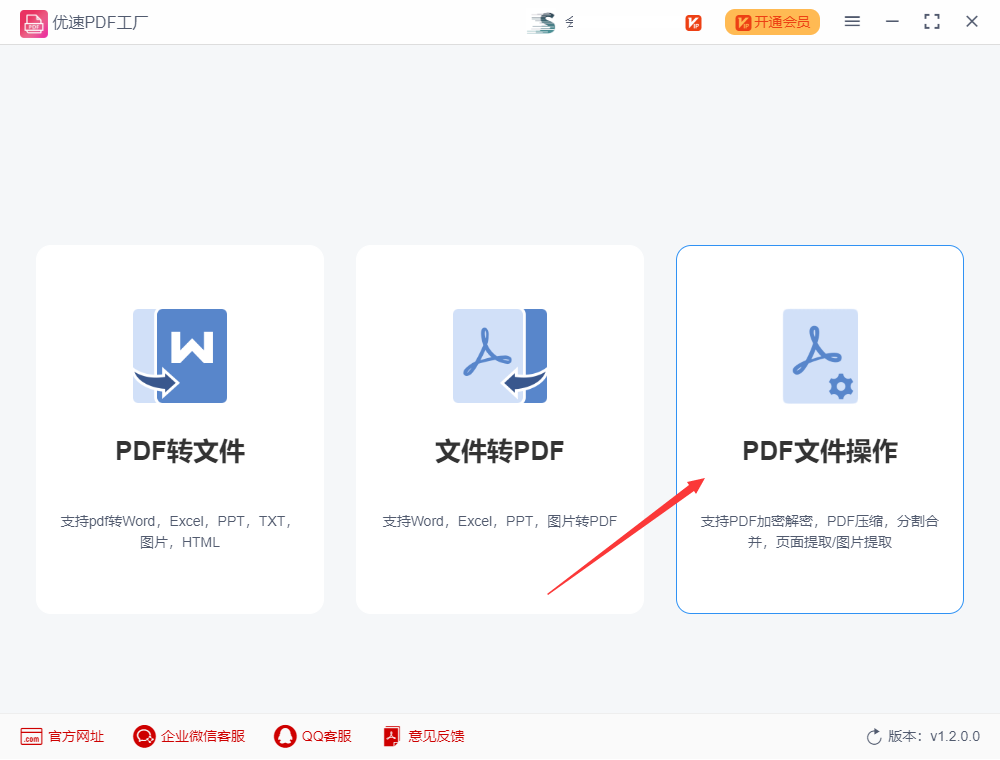Select the PDF转文件 heading
The image size is (1000, 760).
180,451
